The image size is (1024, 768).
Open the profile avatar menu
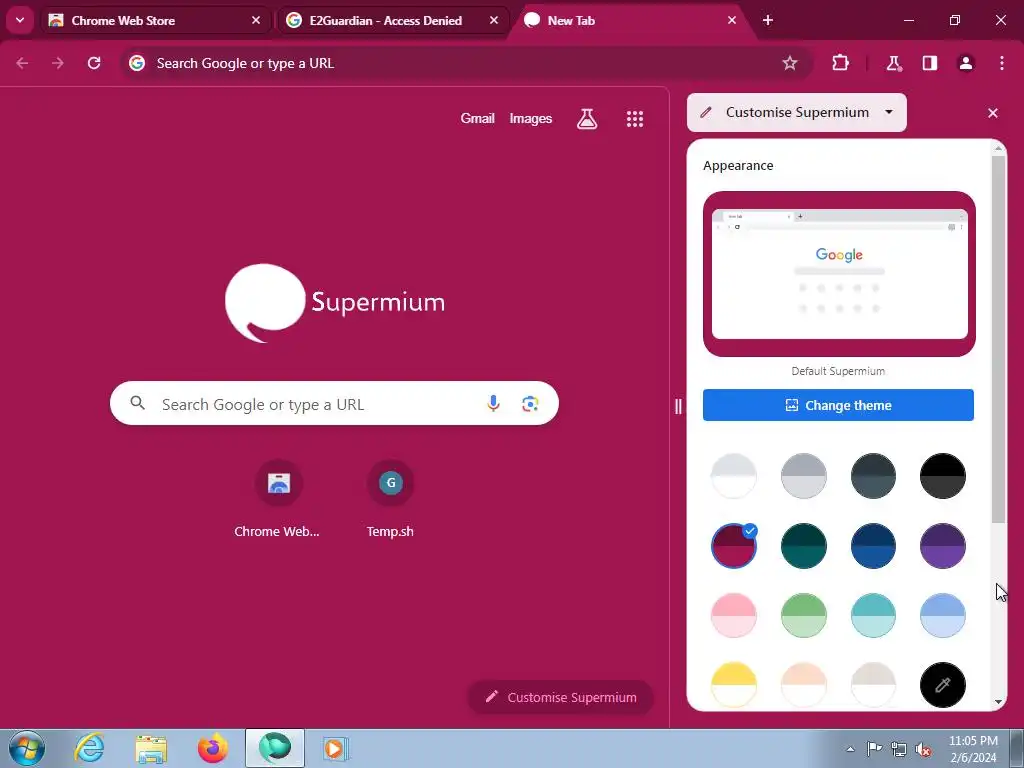(x=966, y=63)
